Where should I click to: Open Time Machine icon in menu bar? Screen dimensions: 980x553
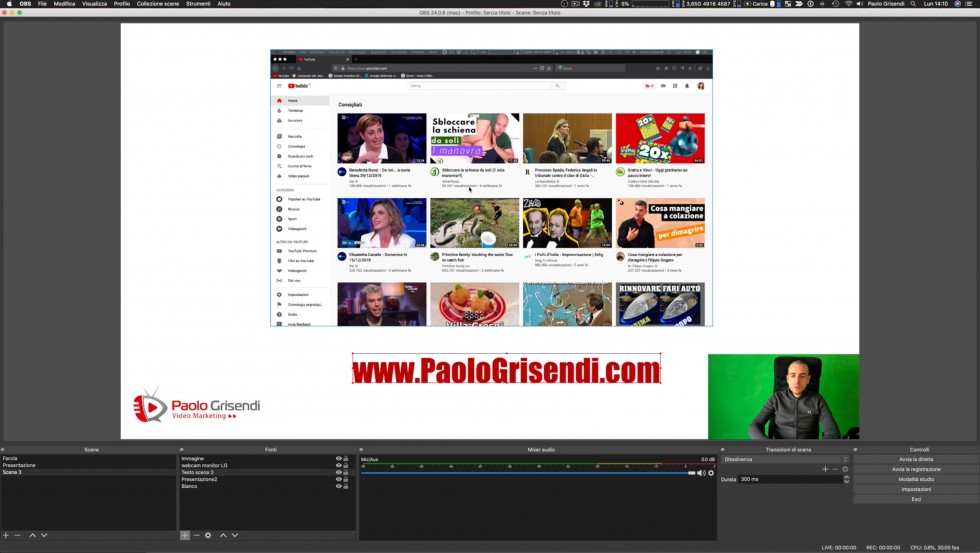coord(835,4)
